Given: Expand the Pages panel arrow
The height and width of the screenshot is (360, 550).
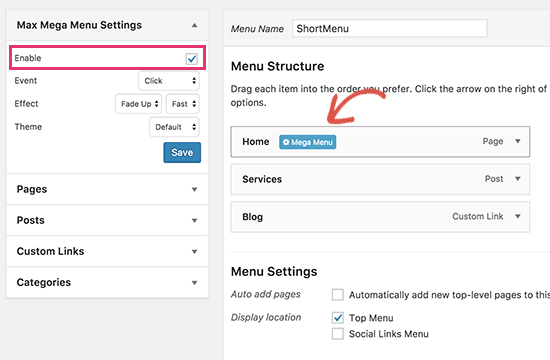Looking at the screenshot, I should pyautogui.click(x=194, y=189).
